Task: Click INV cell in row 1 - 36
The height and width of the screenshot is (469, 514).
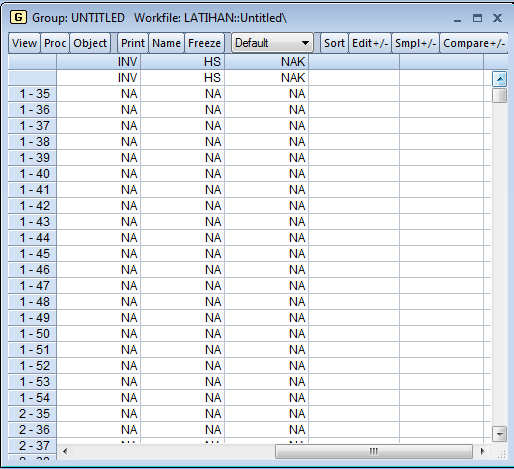Action: pyautogui.click(x=99, y=110)
